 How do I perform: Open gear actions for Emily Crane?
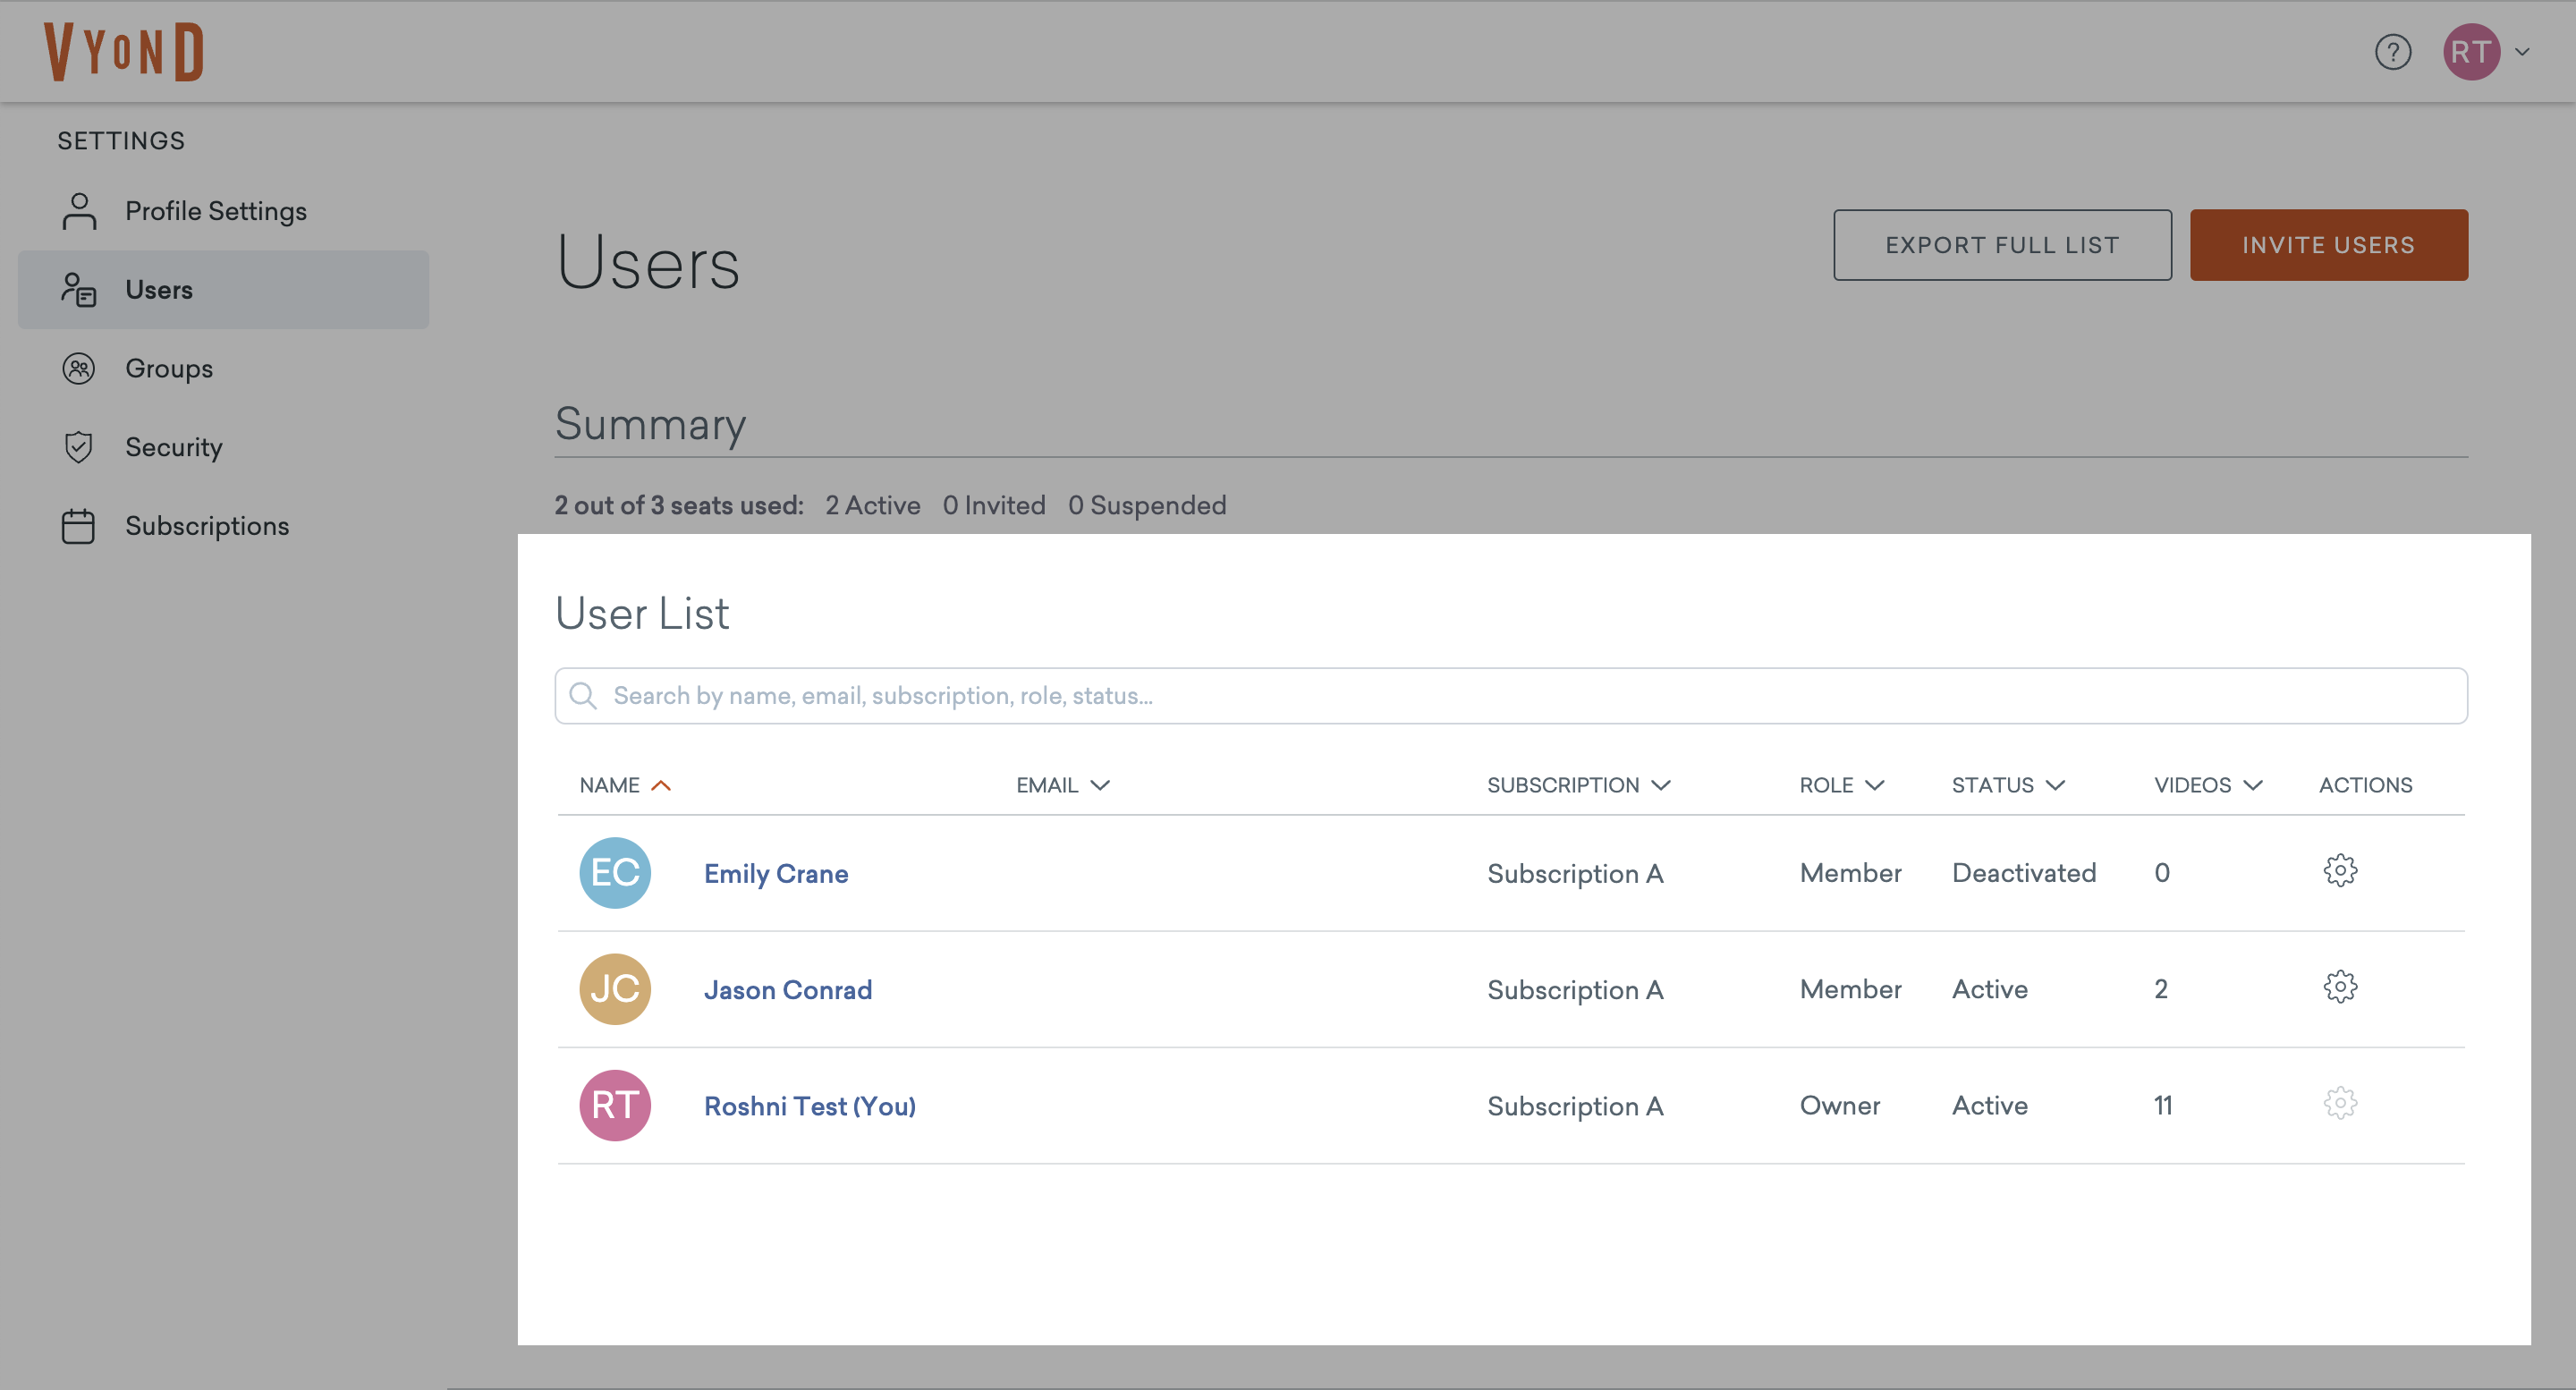[2339, 871]
